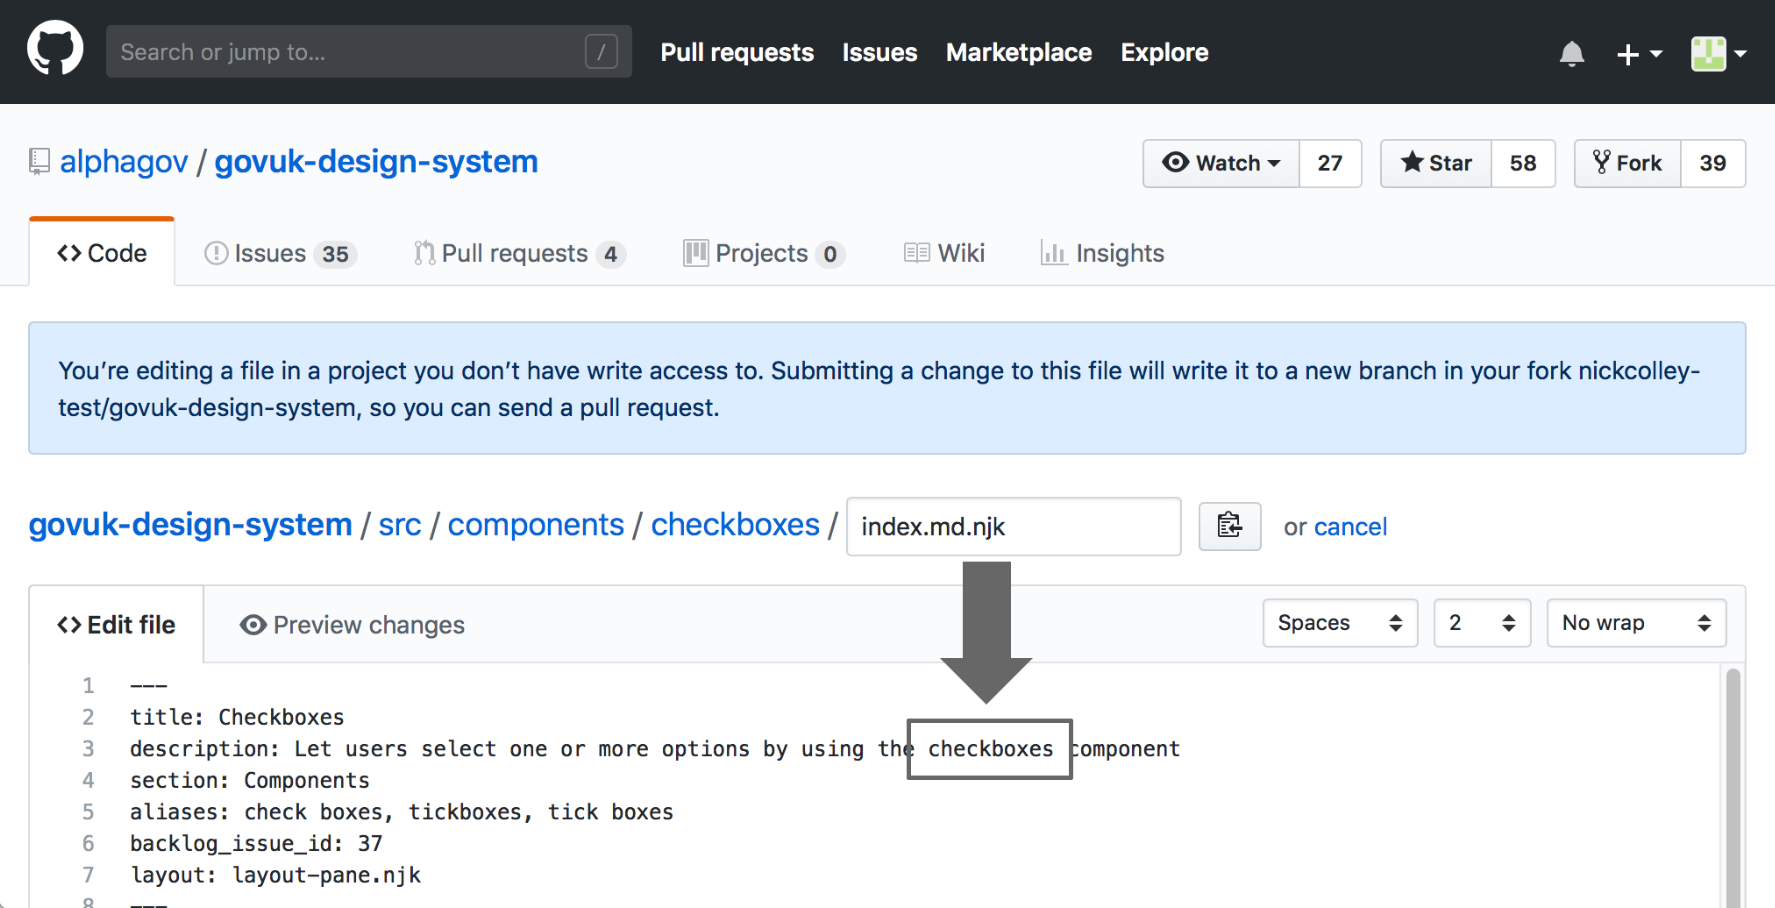Click the plus icon to create new
The height and width of the screenshot is (908, 1775).
click(x=1629, y=53)
